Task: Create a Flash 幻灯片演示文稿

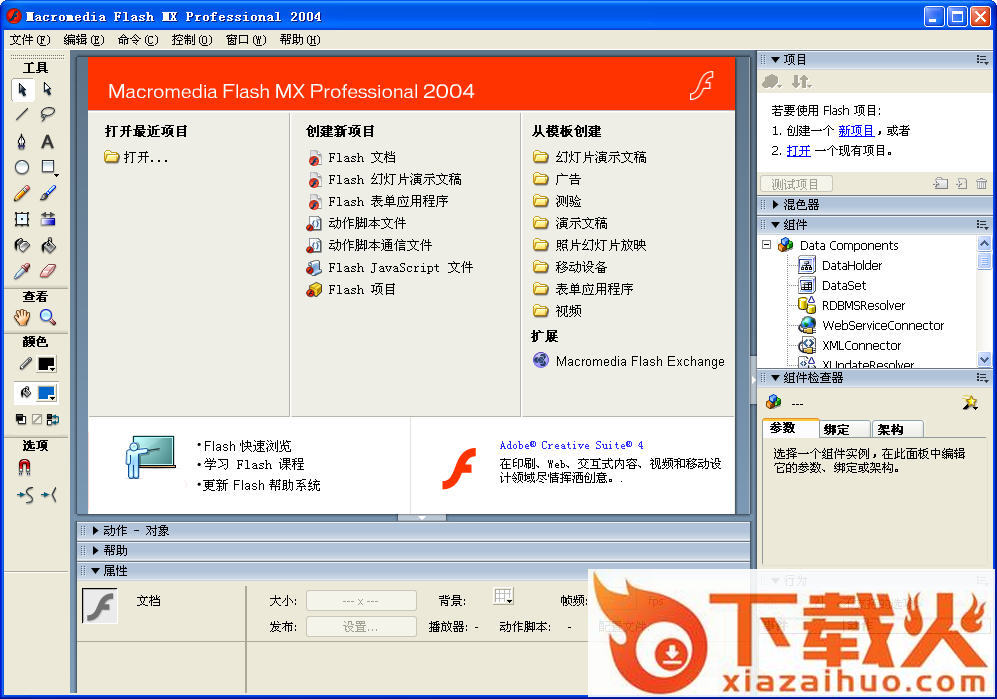Action: [x=385, y=180]
